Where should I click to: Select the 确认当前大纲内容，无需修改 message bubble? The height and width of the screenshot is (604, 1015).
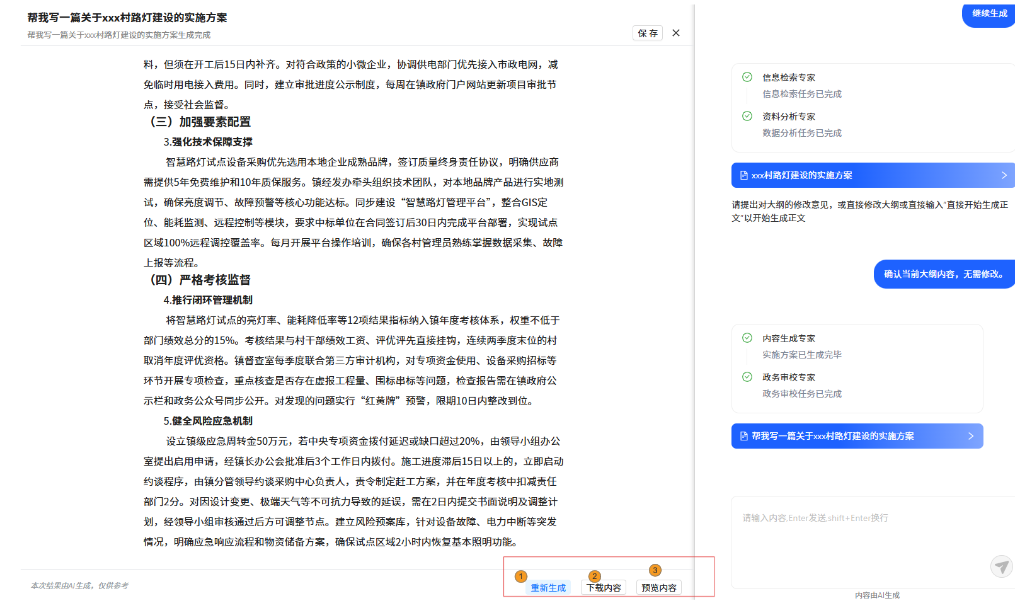(x=941, y=273)
